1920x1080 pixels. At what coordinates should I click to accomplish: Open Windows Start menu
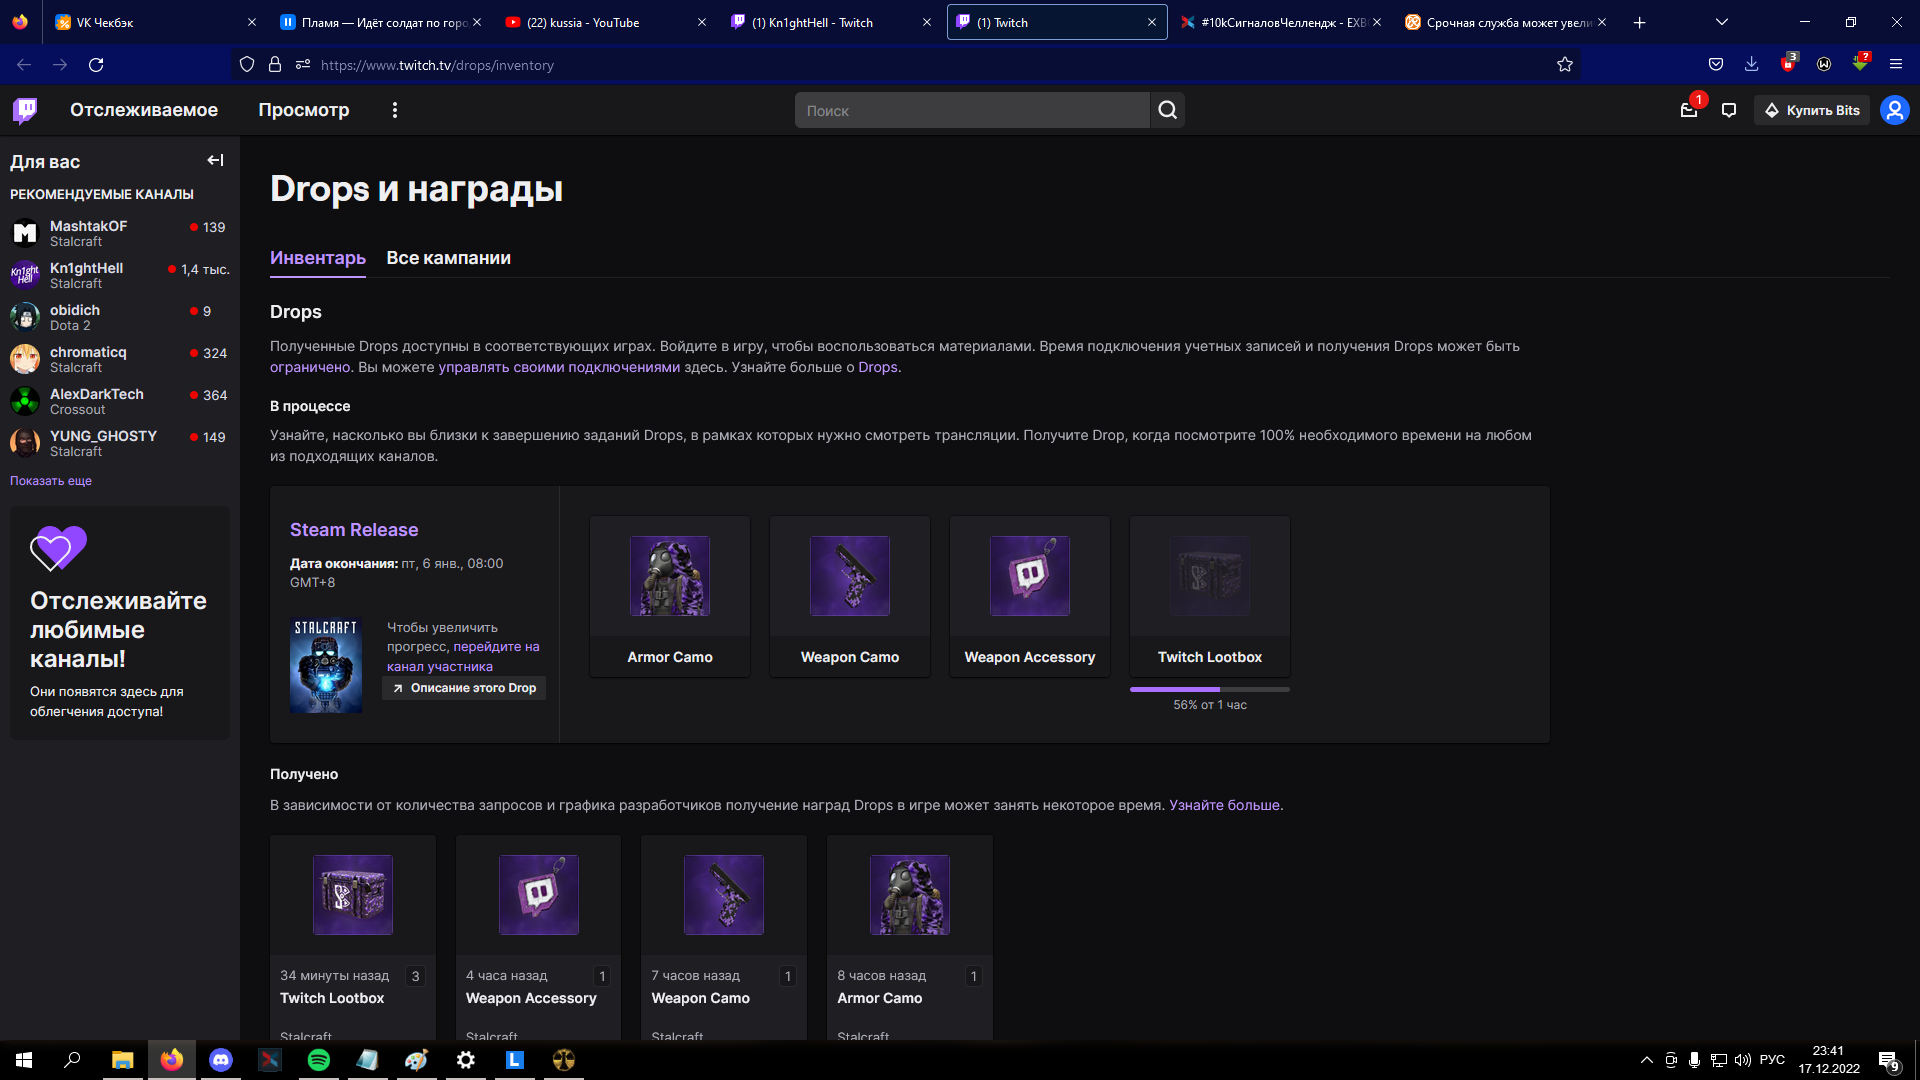pos(24,1060)
